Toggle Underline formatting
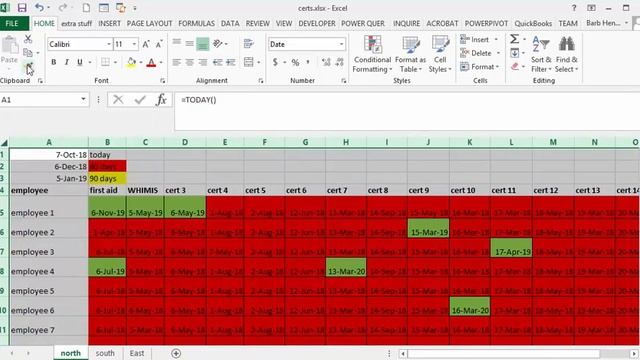 tap(80, 62)
